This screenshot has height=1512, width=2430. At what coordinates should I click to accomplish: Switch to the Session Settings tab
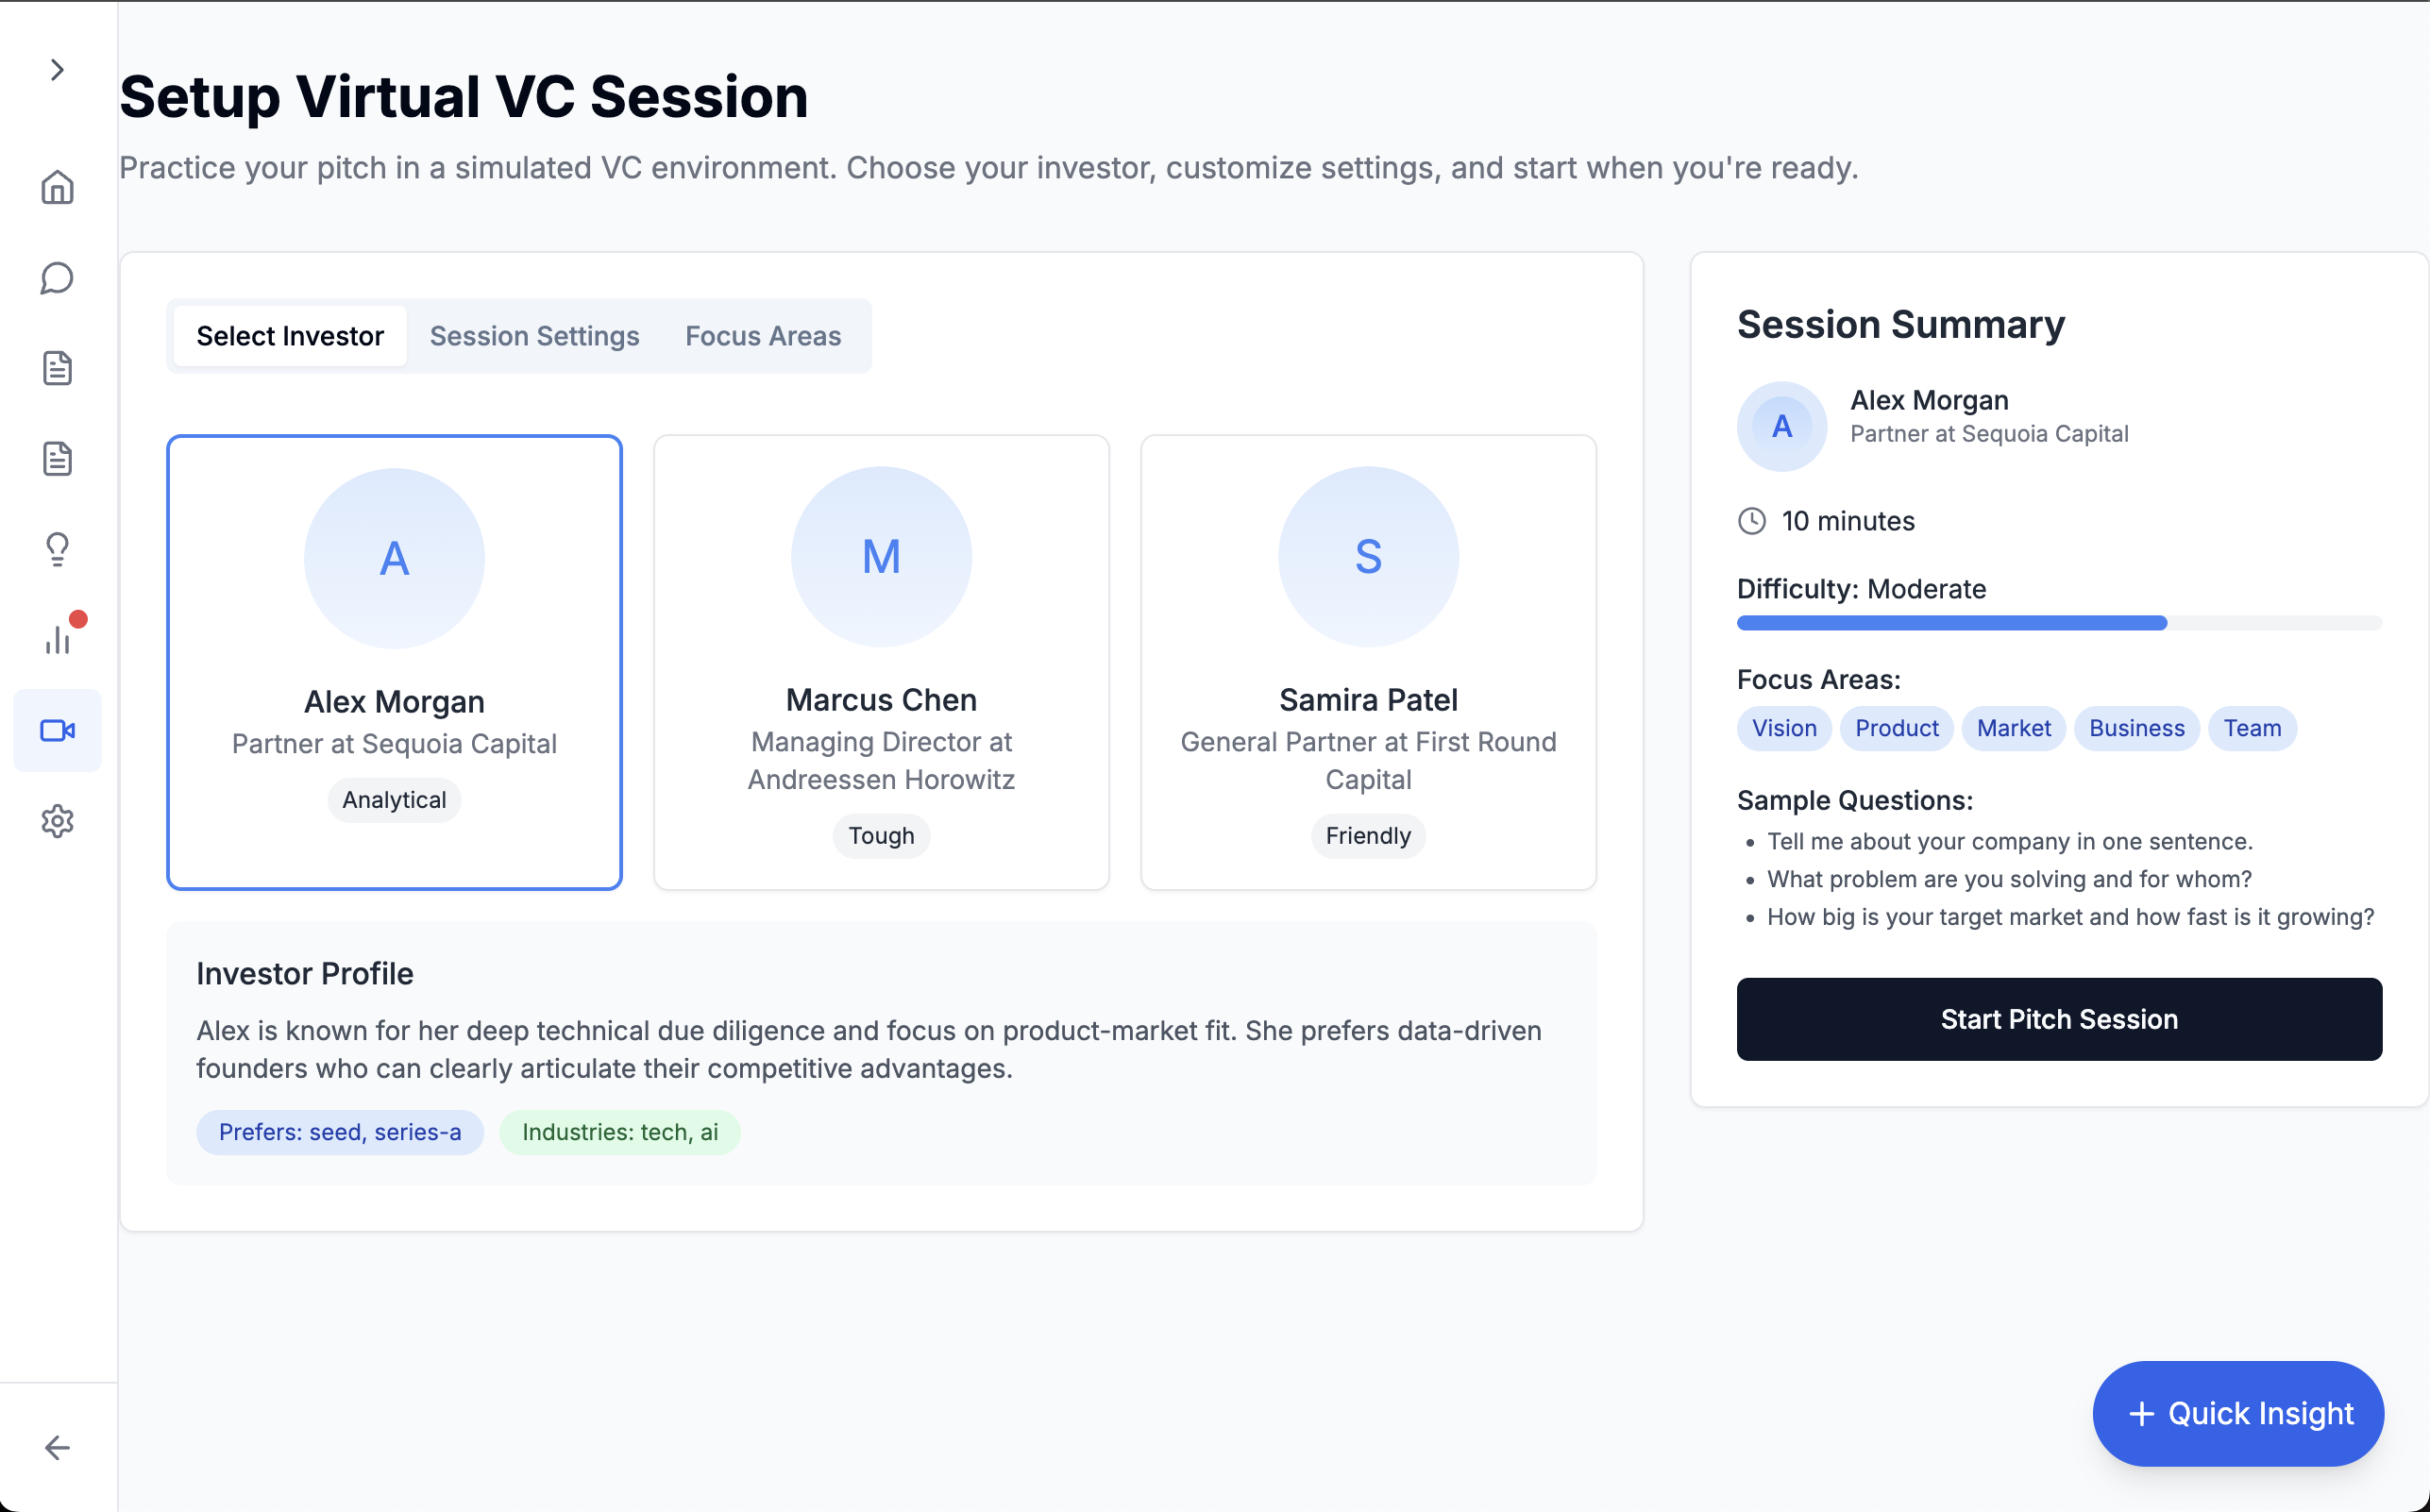pos(534,335)
